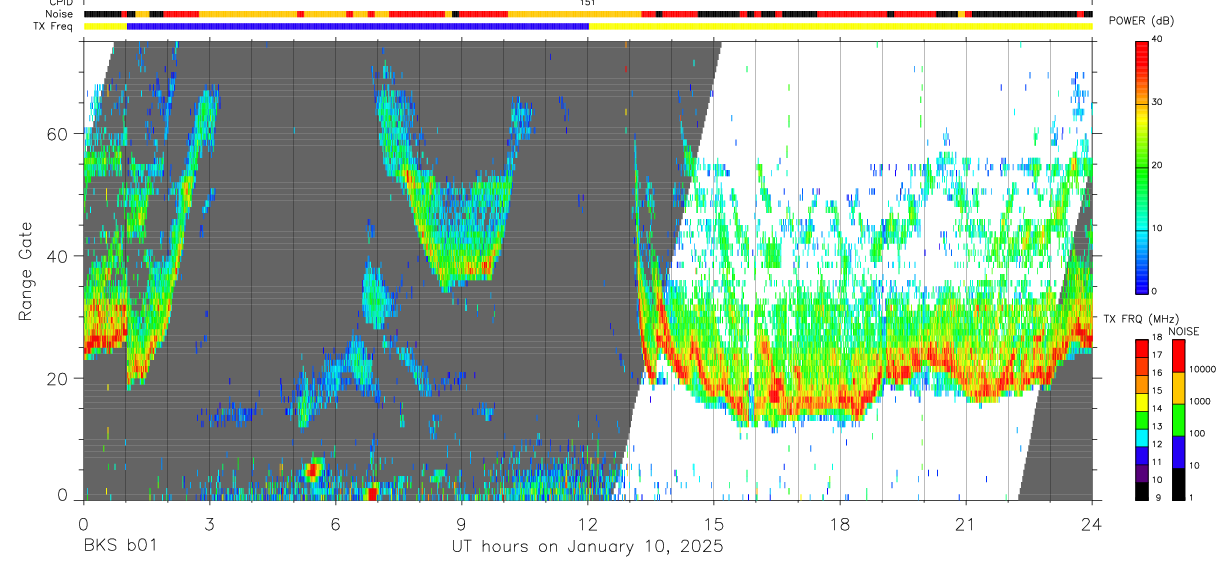Click the POWER (dB) colorbar title
This screenshot has width=1228, height=567.
pyautogui.click(x=1141, y=22)
